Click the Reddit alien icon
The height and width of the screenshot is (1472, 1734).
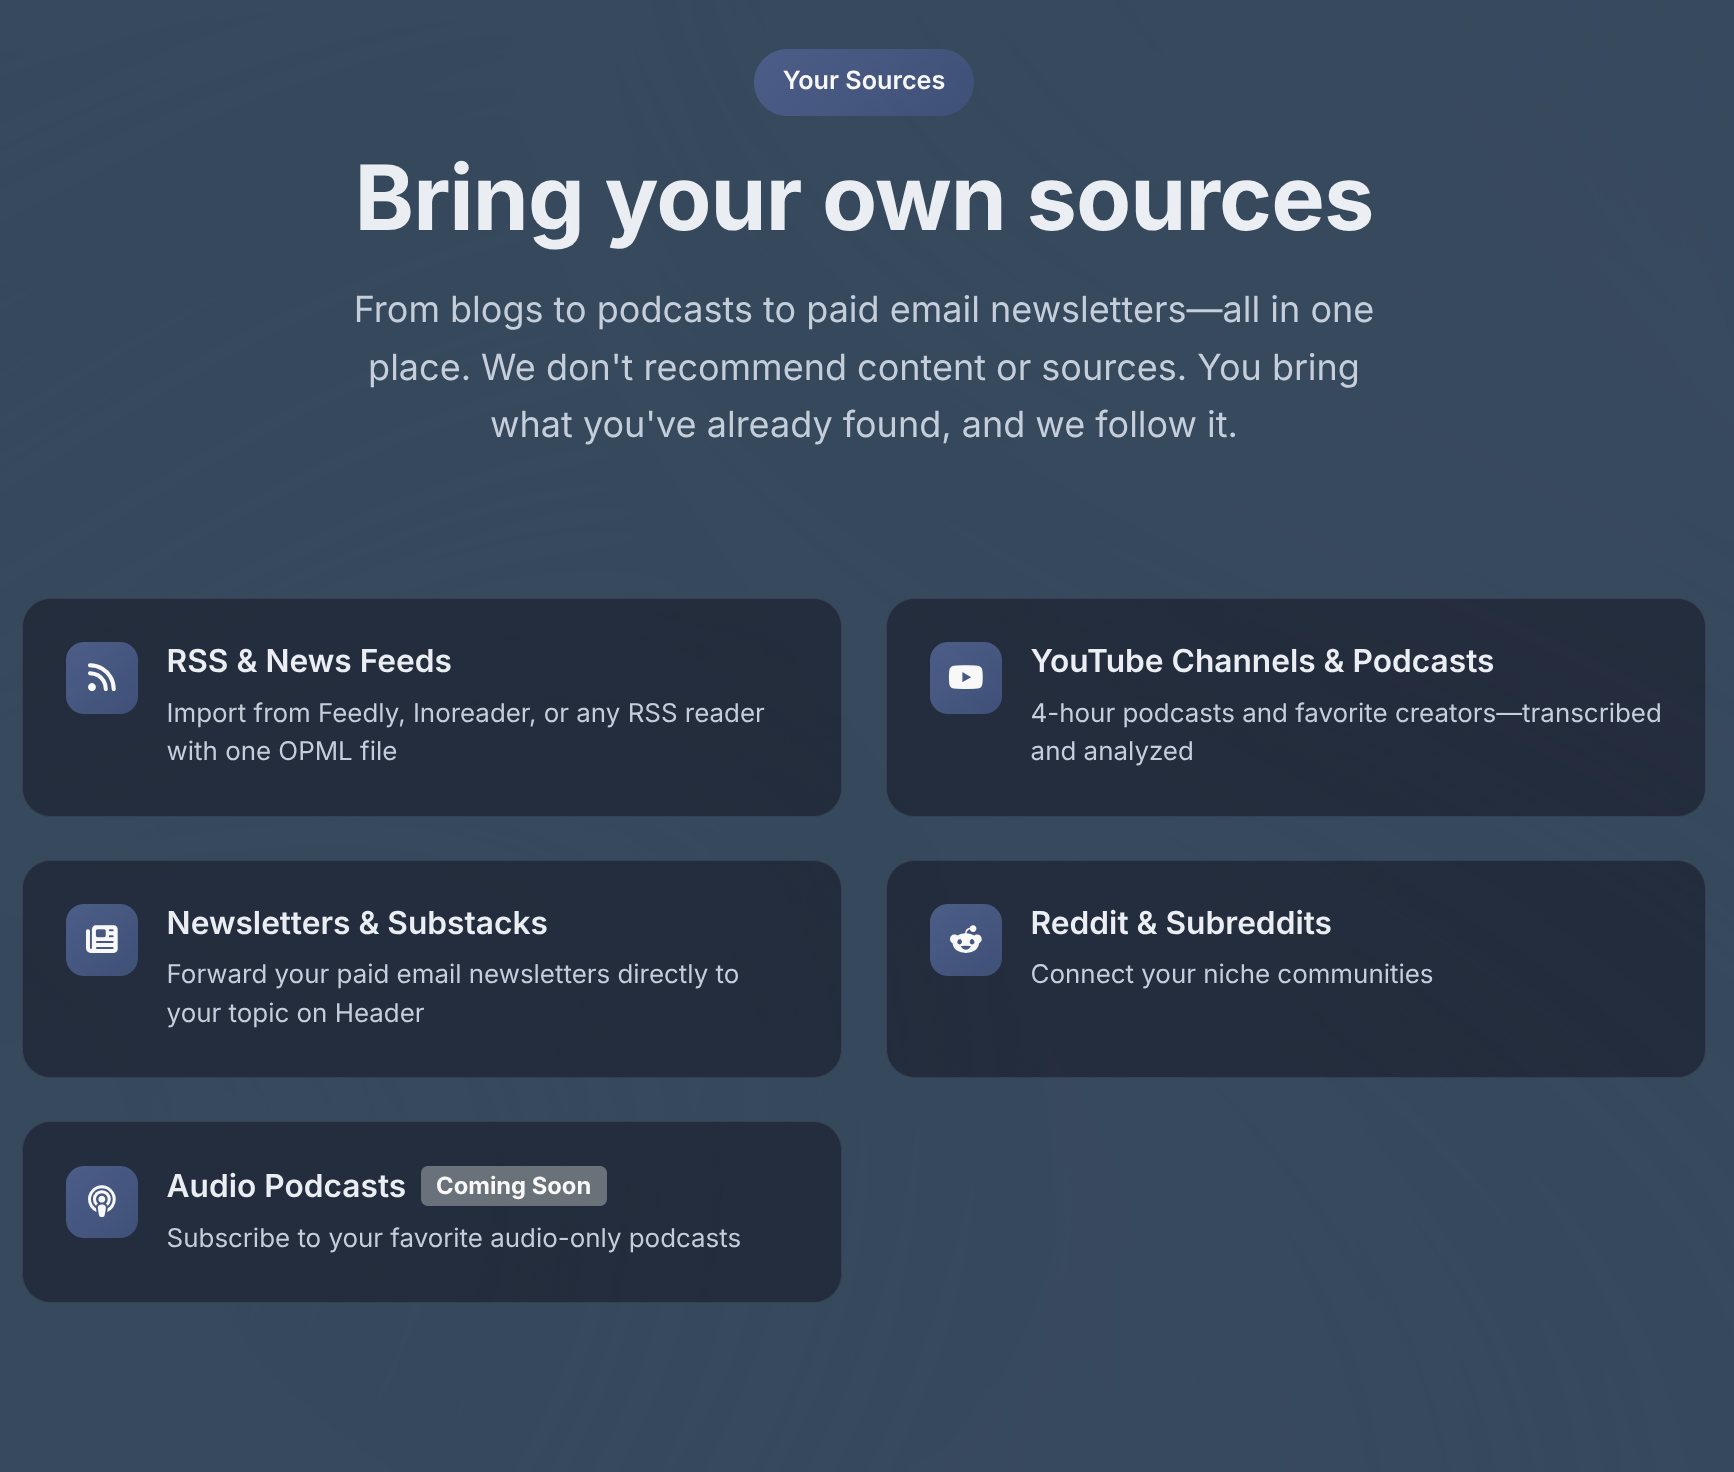[965, 939]
